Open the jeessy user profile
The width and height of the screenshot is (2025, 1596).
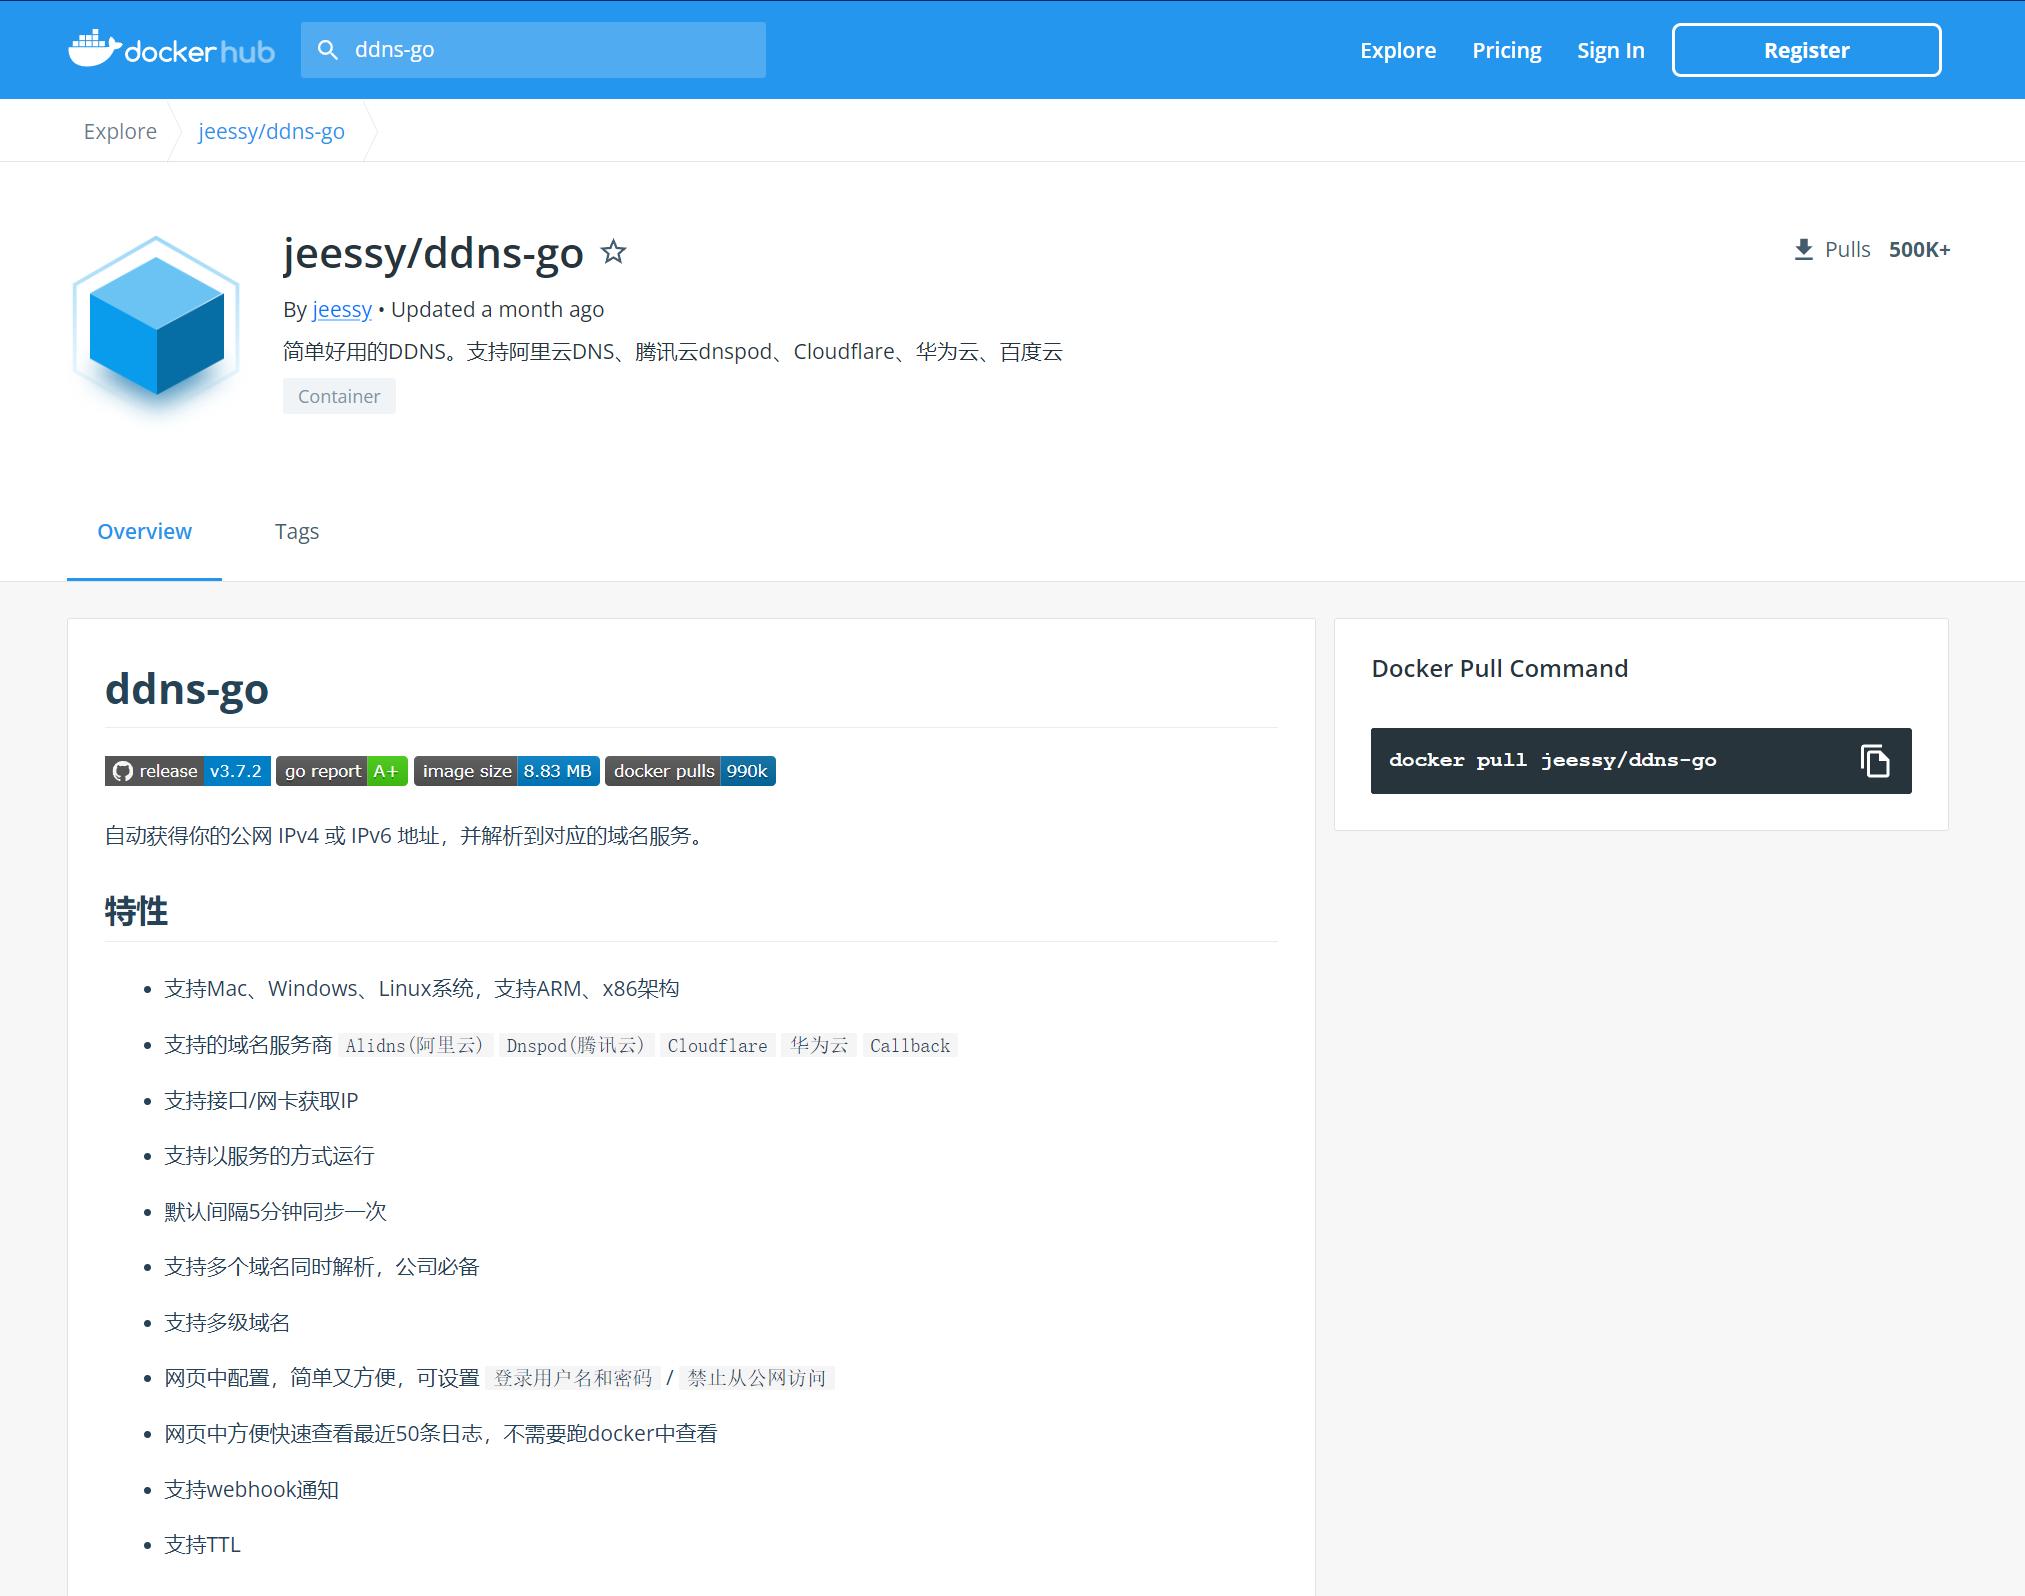[x=341, y=309]
